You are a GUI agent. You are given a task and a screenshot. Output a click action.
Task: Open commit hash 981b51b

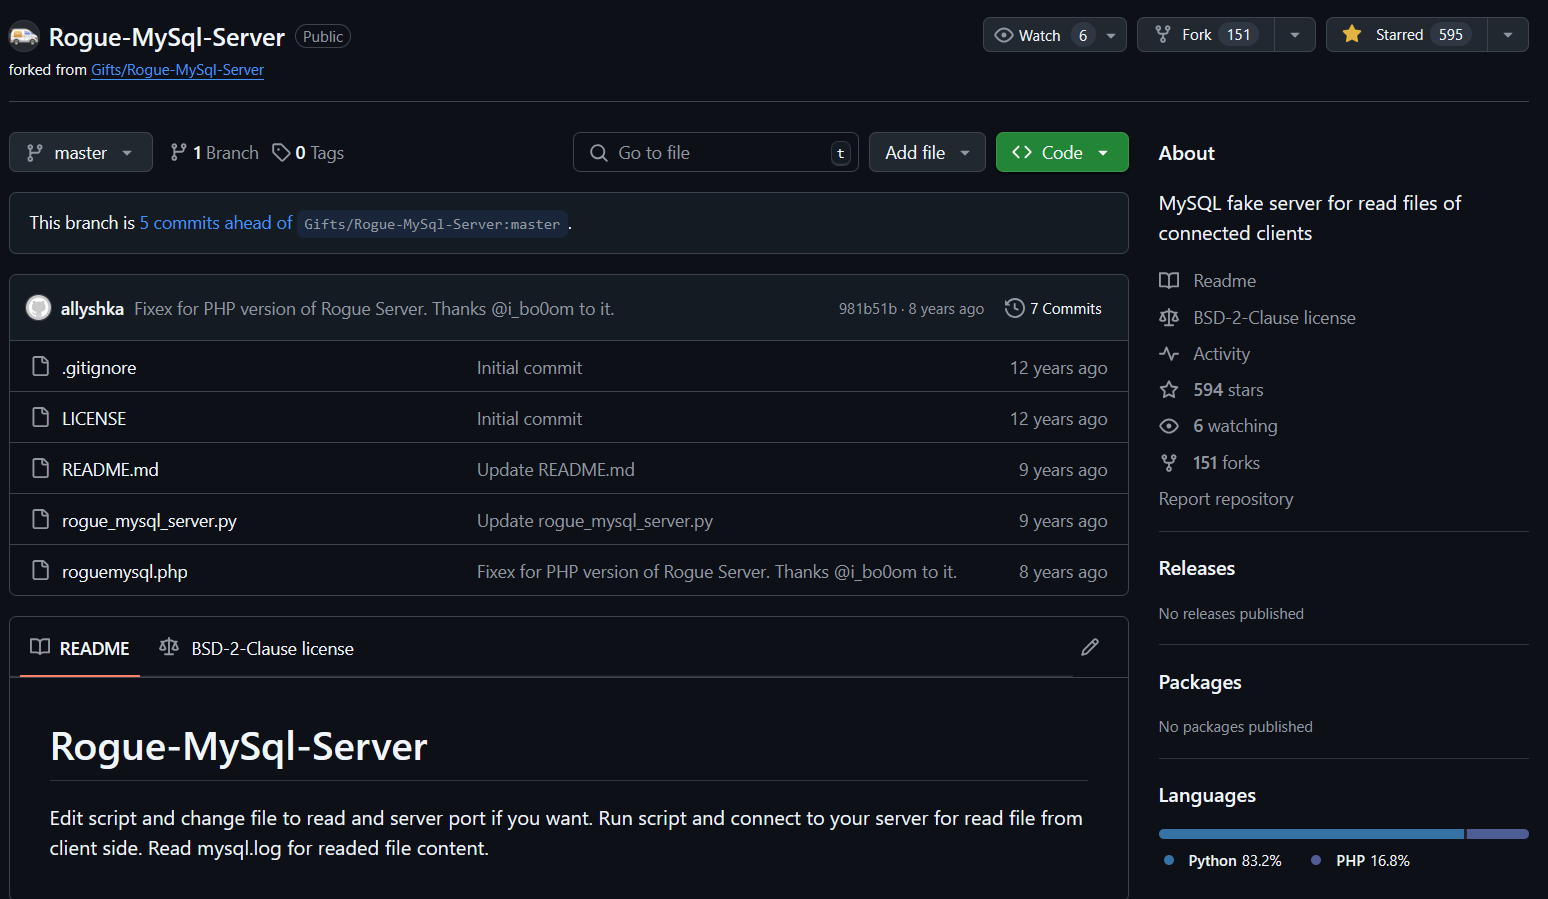(868, 309)
